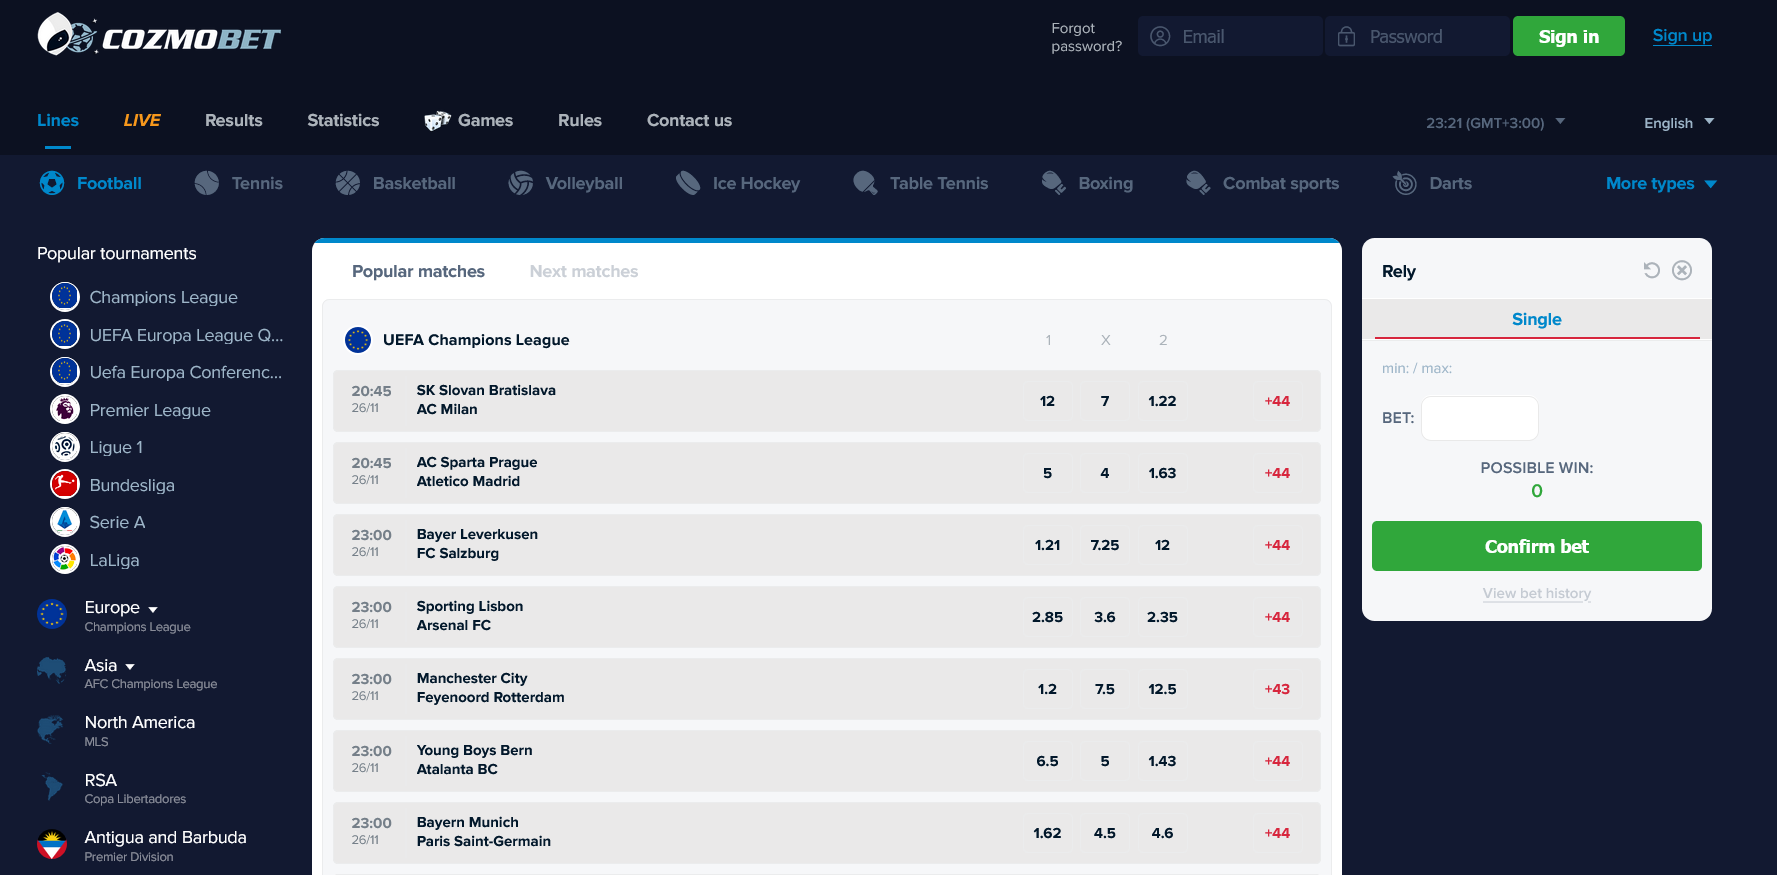The width and height of the screenshot is (1777, 875).
Task: Expand the Europe region list
Action: [121, 608]
